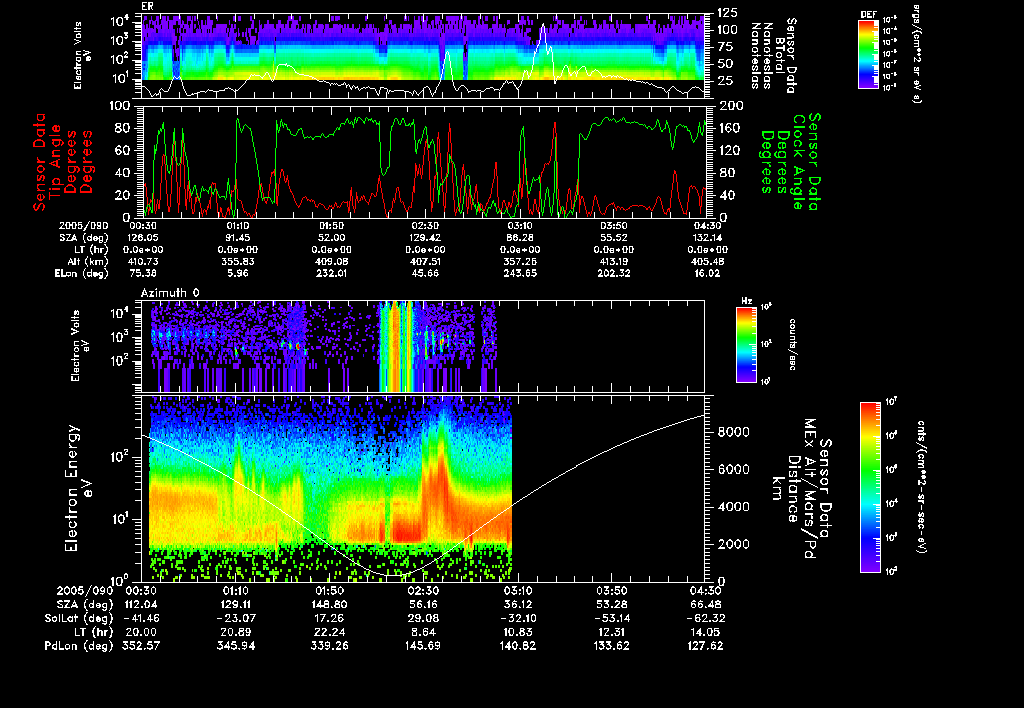Click the 'Electron Energy eV' axis label
This screenshot has height=708, width=1024.
click(x=79, y=489)
